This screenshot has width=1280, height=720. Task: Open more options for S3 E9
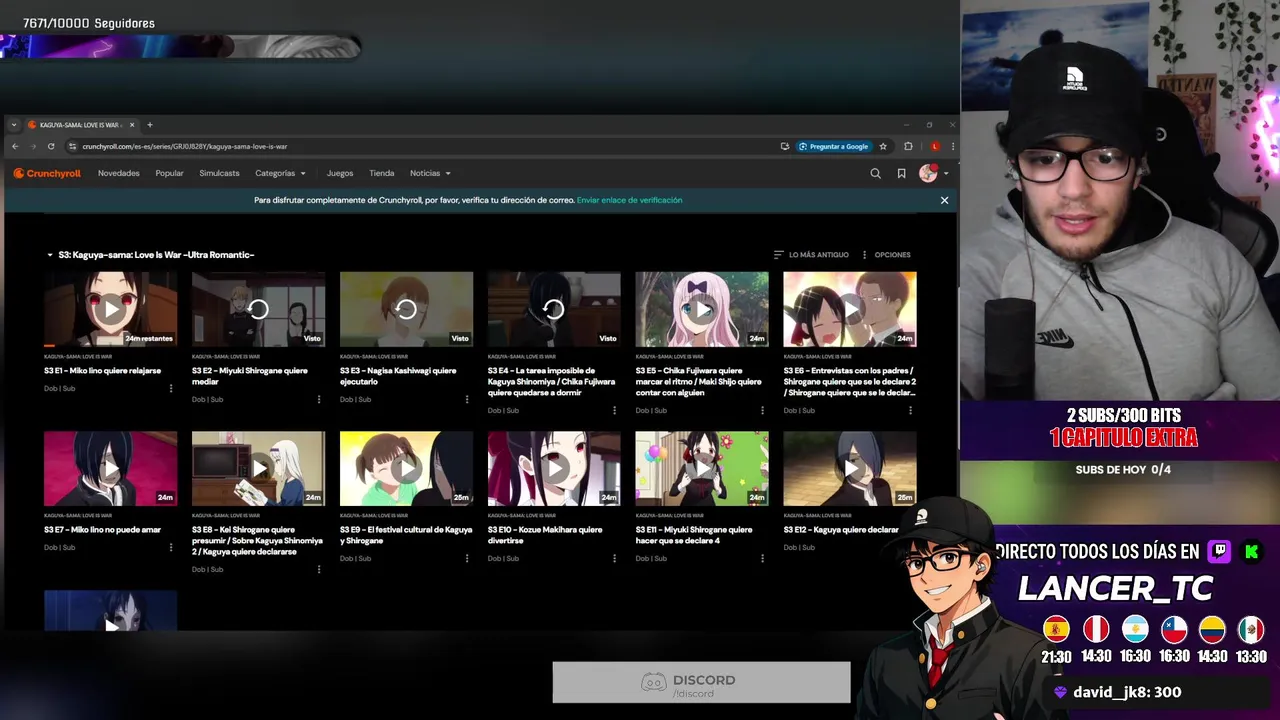pyautogui.click(x=467, y=558)
